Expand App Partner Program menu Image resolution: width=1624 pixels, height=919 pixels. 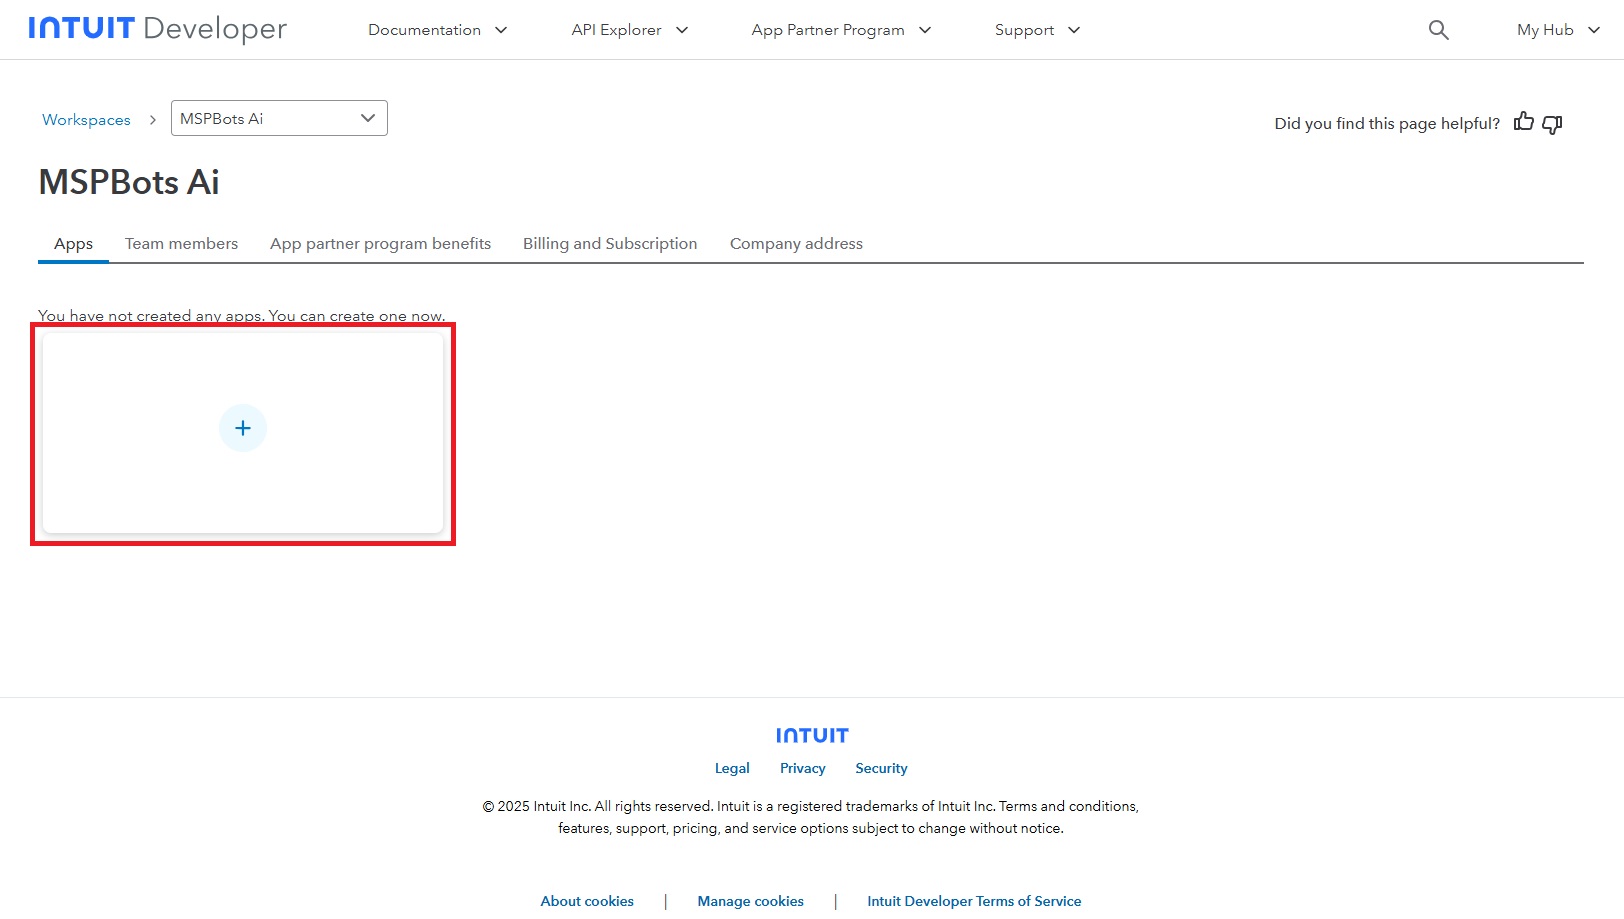[x=840, y=30]
